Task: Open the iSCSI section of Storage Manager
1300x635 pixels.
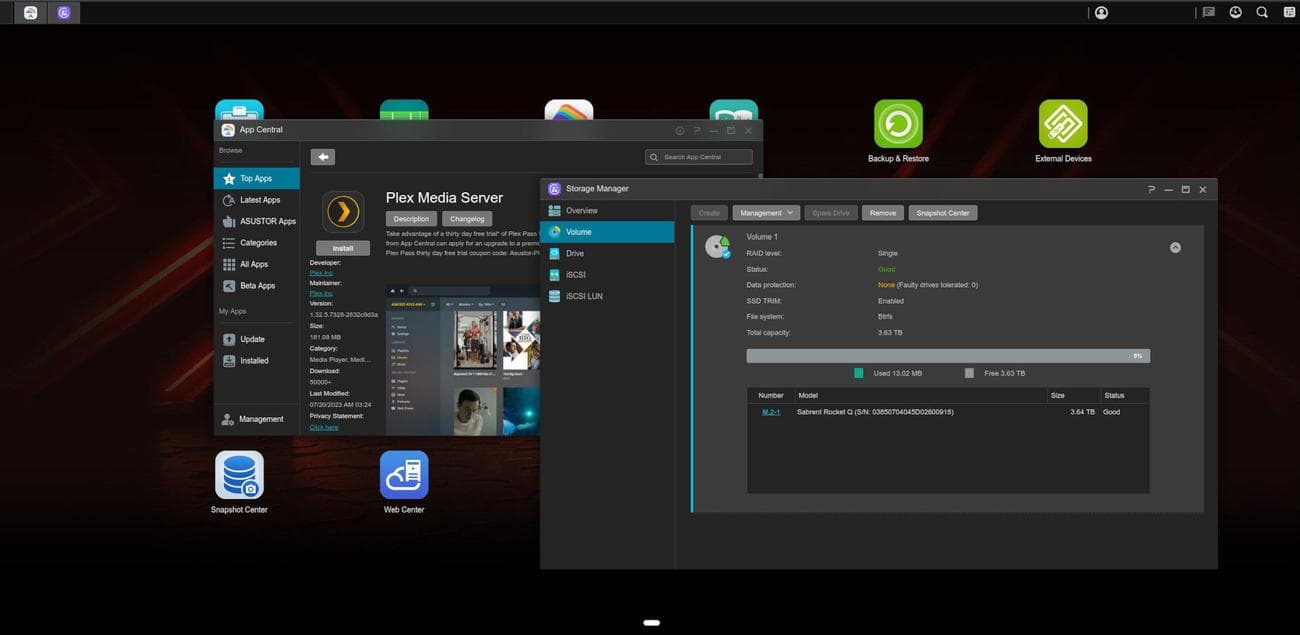Action: click(x=575, y=274)
